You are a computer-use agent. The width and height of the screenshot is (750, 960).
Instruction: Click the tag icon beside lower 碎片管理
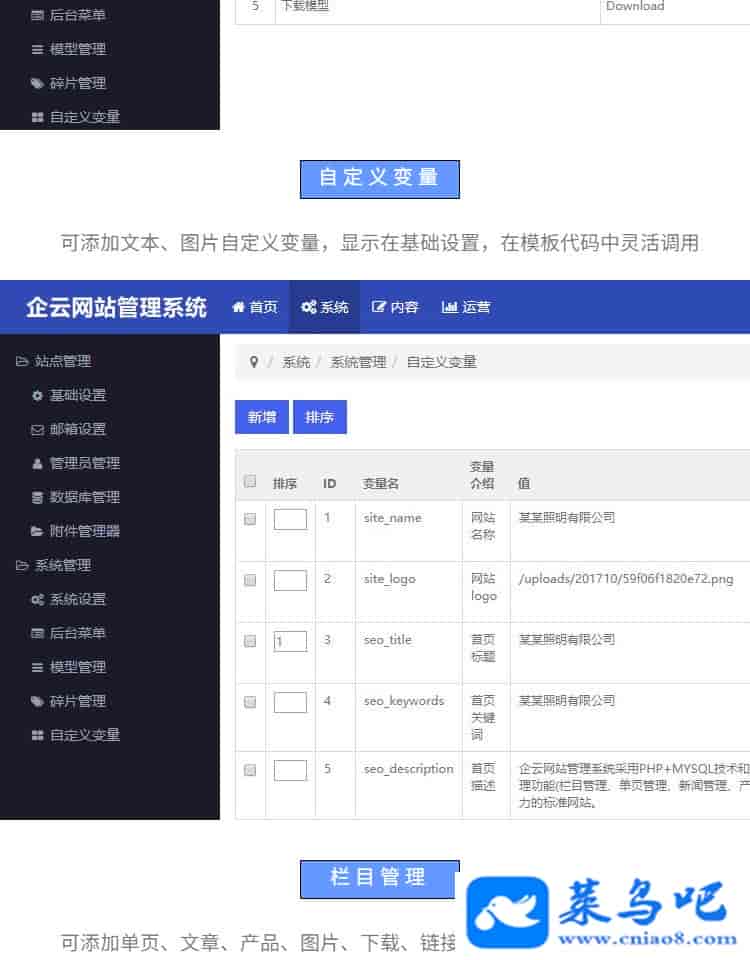point(38,702)
